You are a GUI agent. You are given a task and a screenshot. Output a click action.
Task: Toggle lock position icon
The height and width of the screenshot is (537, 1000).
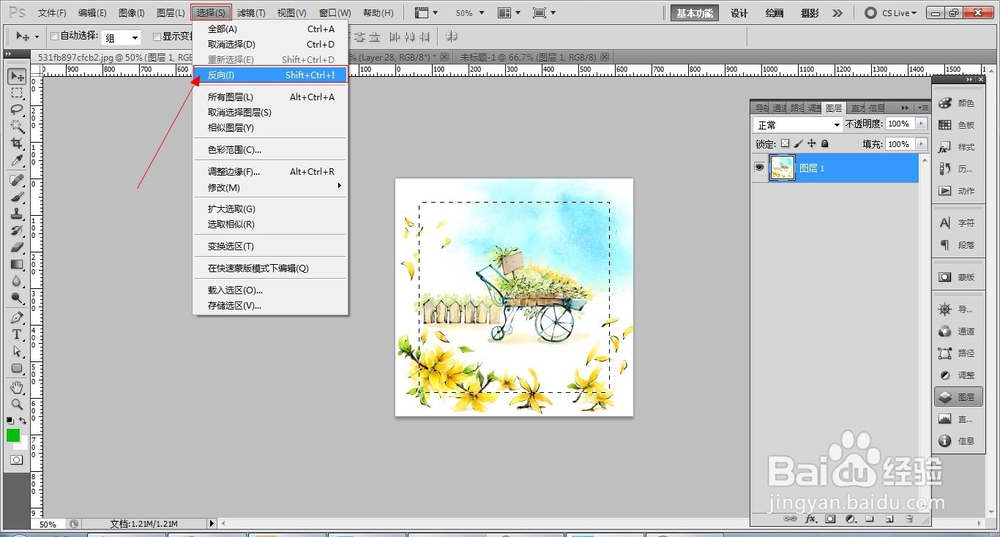pos(811,143)
